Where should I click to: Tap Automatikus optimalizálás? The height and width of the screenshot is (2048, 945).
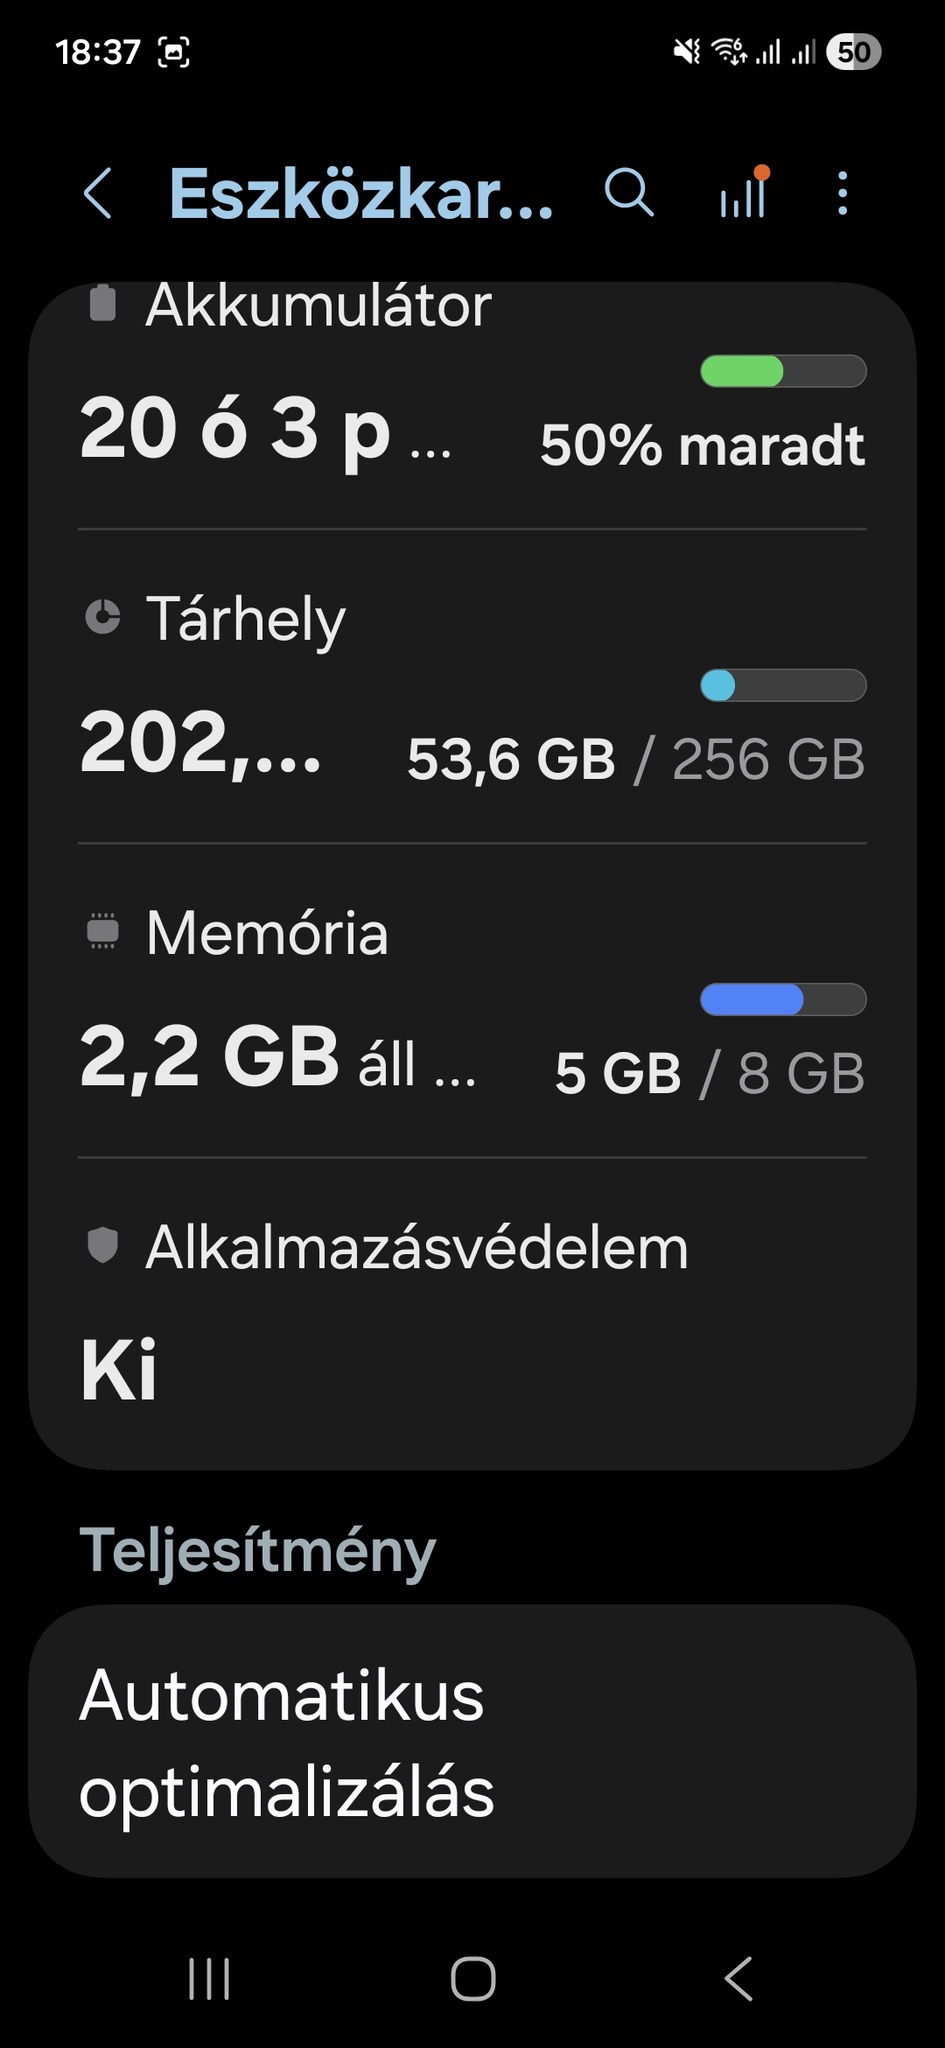click(x=472, y=1742)
